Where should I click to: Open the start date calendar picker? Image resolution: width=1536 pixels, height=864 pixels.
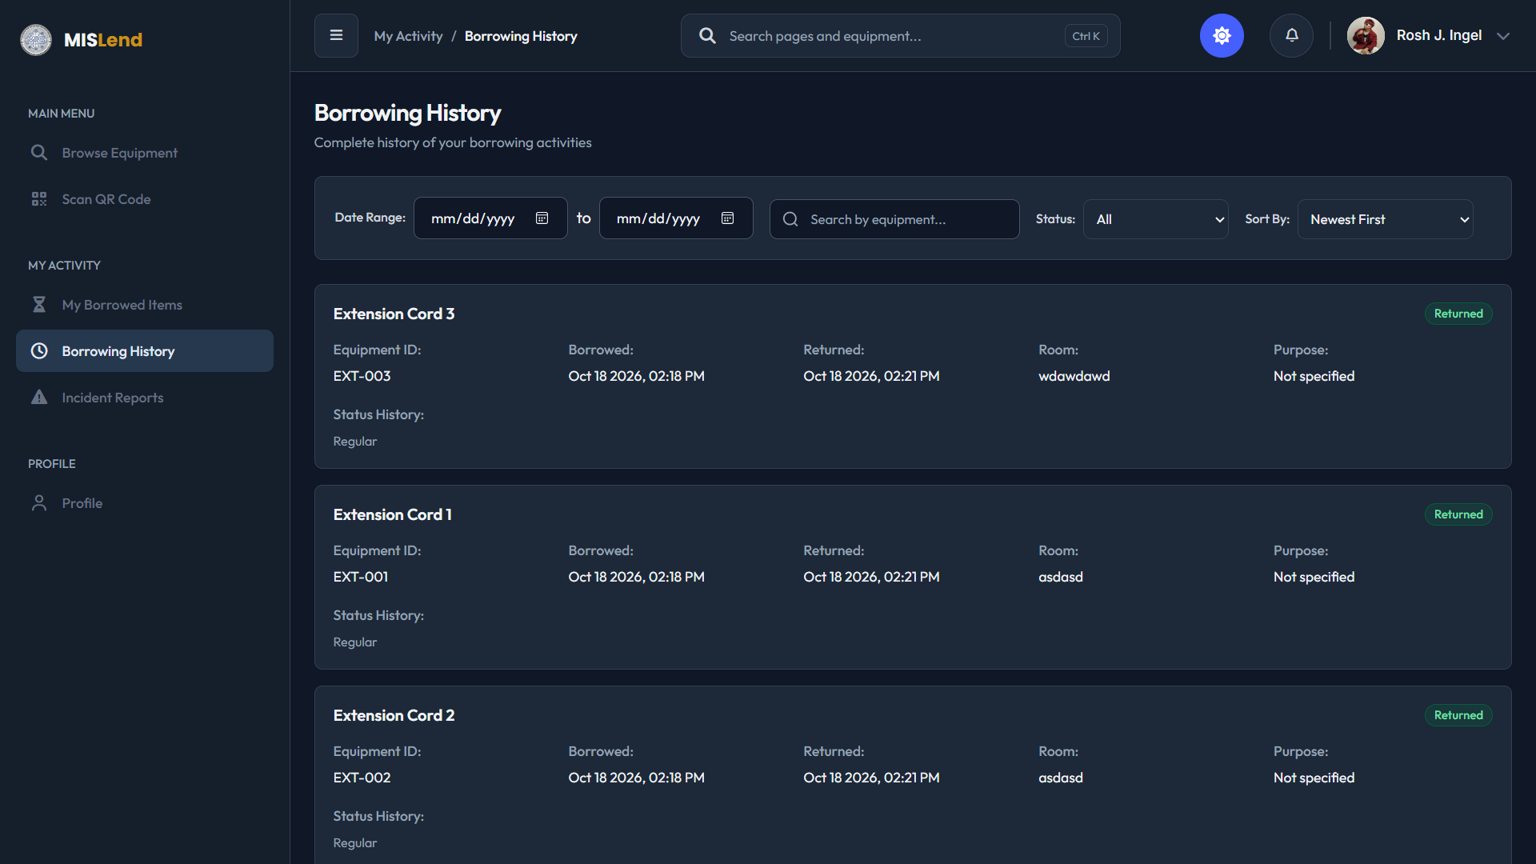[542, 218]
